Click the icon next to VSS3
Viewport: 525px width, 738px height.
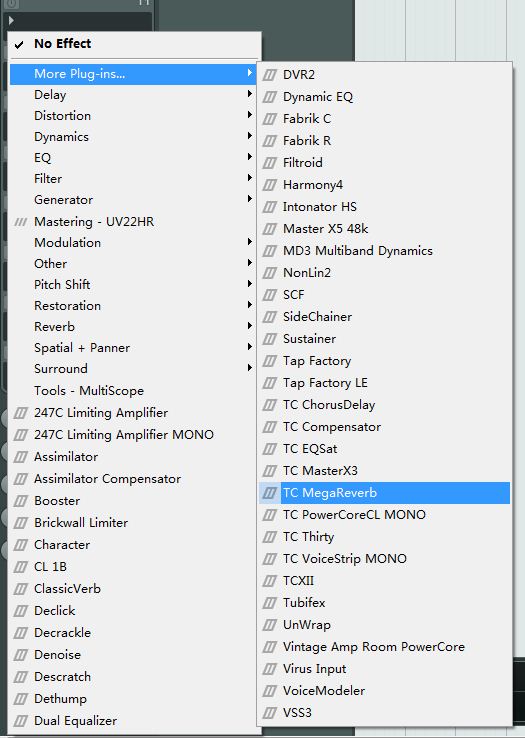(269, 713)
